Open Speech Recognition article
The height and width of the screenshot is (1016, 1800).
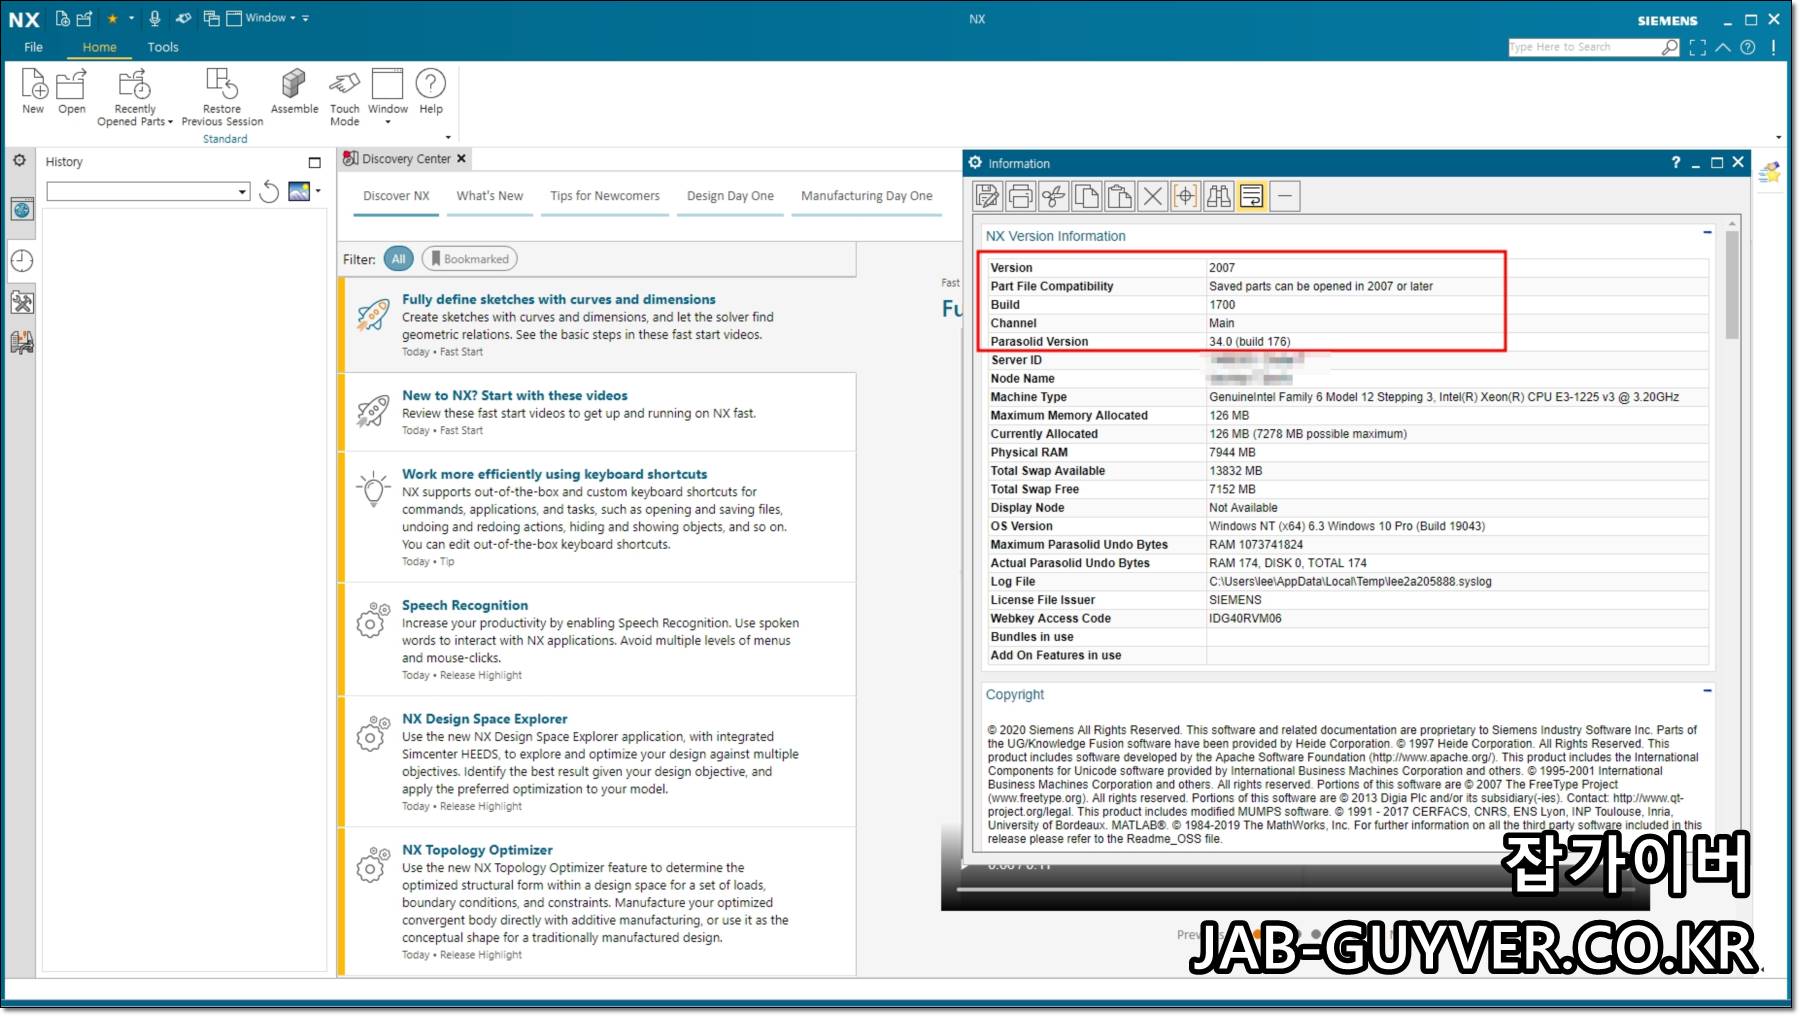pyautogui.click(x=465, y=605)
